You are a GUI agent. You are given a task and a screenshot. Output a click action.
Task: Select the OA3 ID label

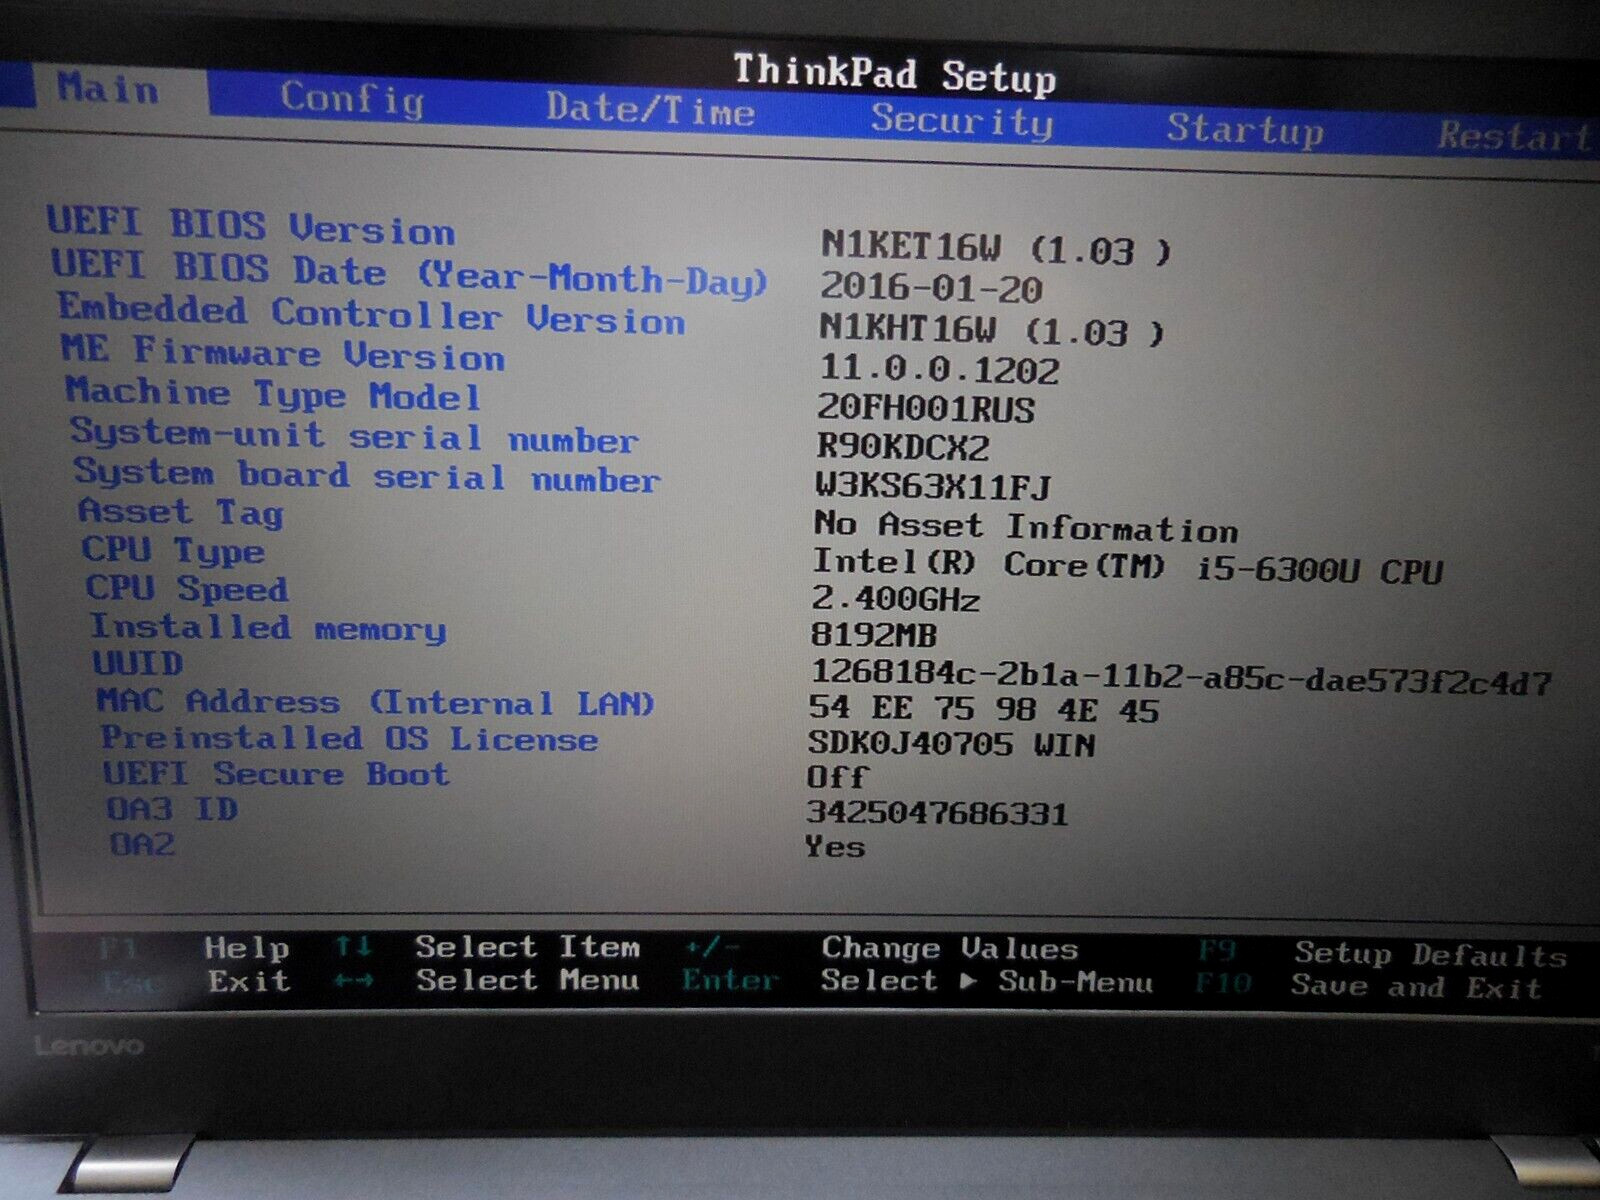(x=173, y=809)
